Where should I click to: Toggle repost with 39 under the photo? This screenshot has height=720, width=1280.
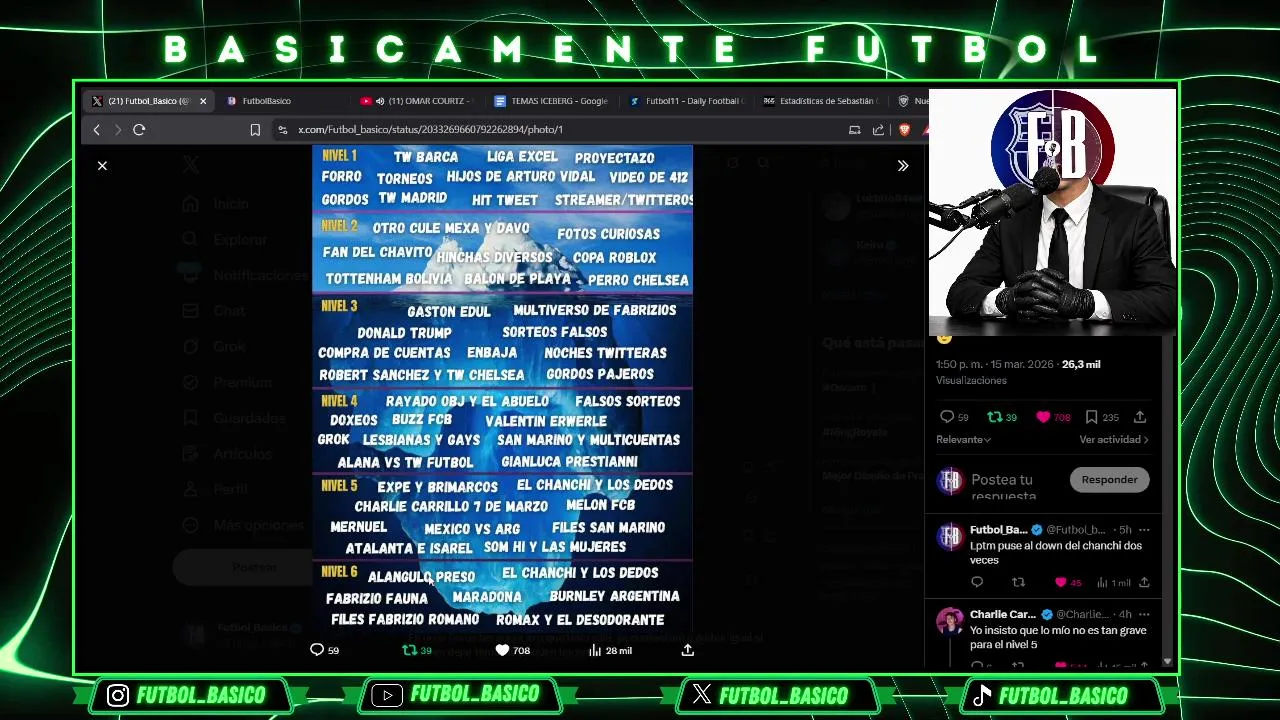[417, 650]
